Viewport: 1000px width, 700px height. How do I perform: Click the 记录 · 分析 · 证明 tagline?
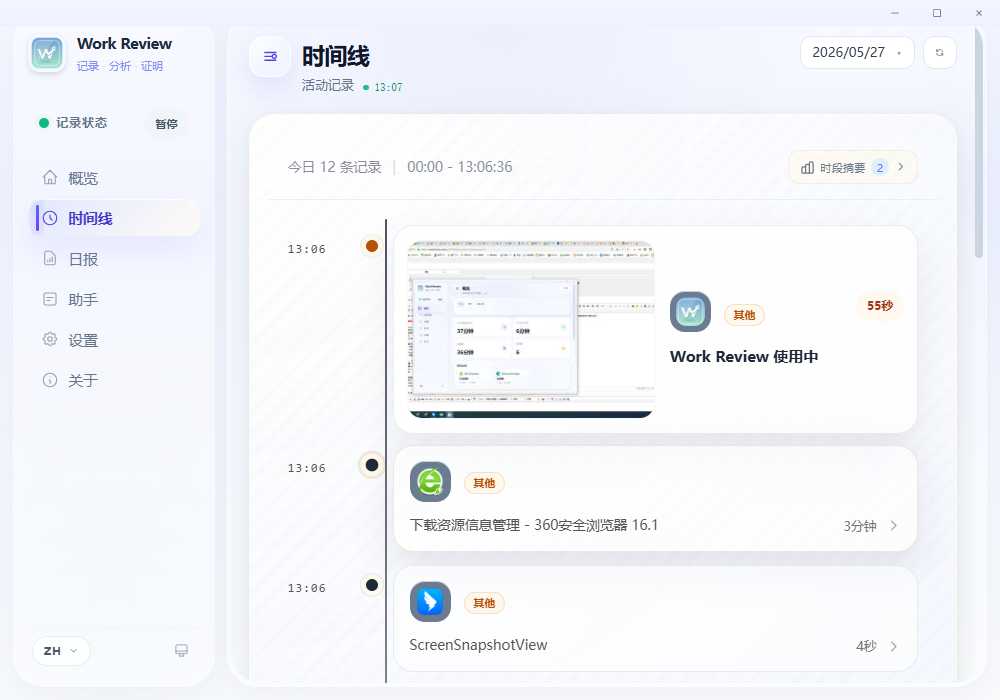point(120,66)
